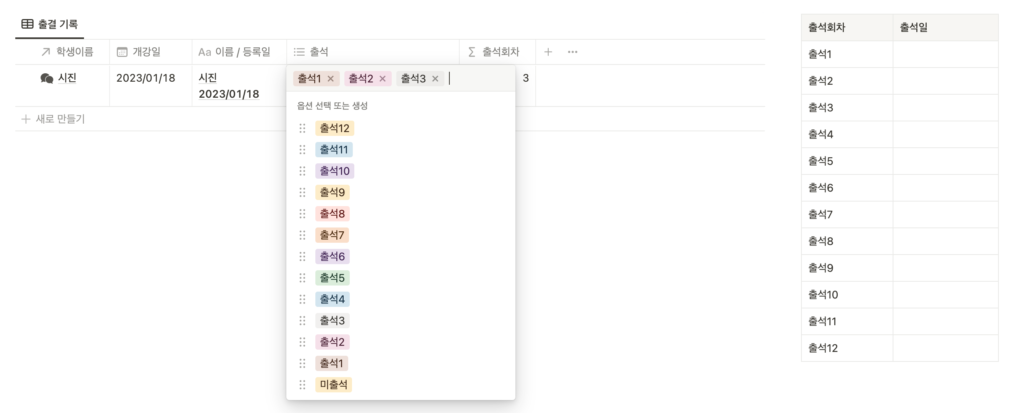This screenshot has height=413, width=1024.
Task: Click 출석10 cell in side table
Action: click(x=847, y=295)
